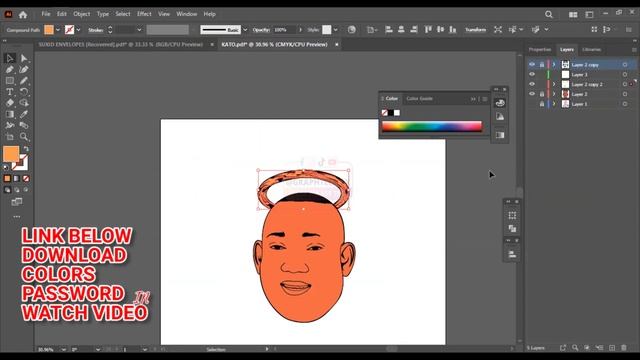Image resolution: width=640 pixels, height=360 pixels.
Task: Open the Effect menu
Action: [x=144, y=14]
